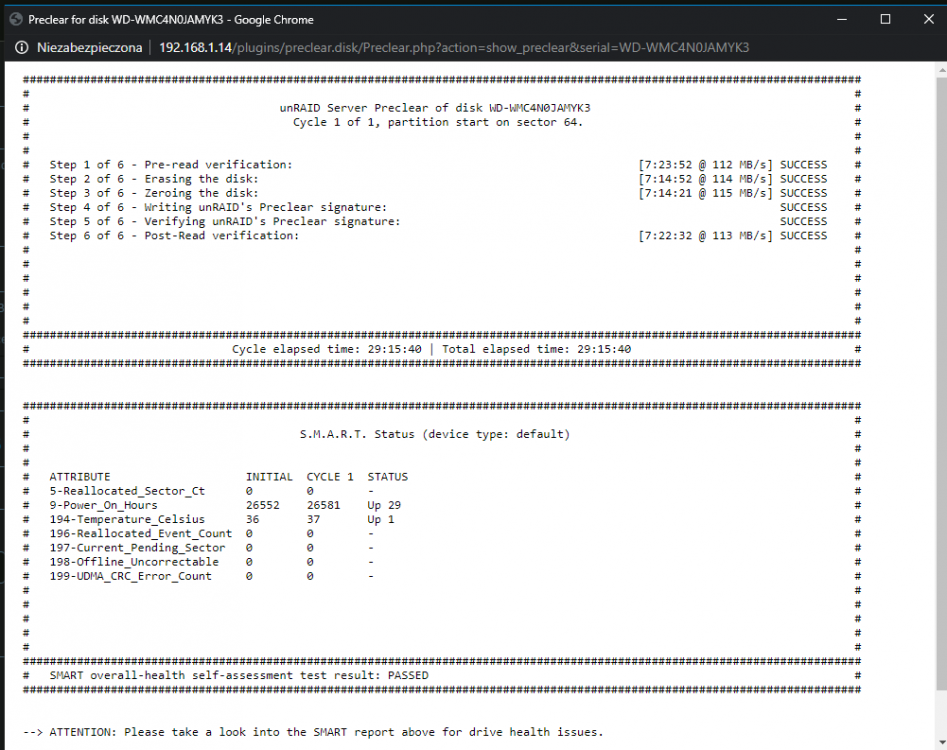Image resolution: width=947 pixels, height=750 pixels.
Task: Click '197-Current_Pending_Sector' attribute row
Action: pyautogui.click(x=137, y=548)
